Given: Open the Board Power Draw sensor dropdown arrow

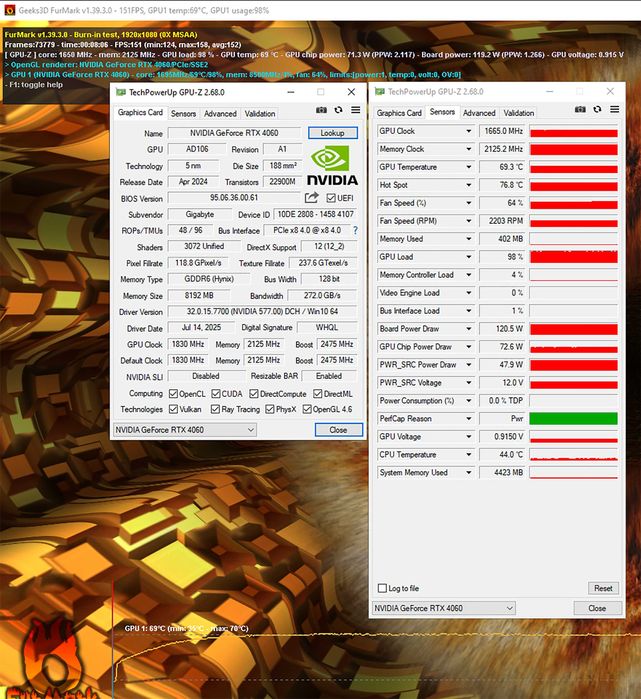Looking at the screenshot, I should 468,329.
